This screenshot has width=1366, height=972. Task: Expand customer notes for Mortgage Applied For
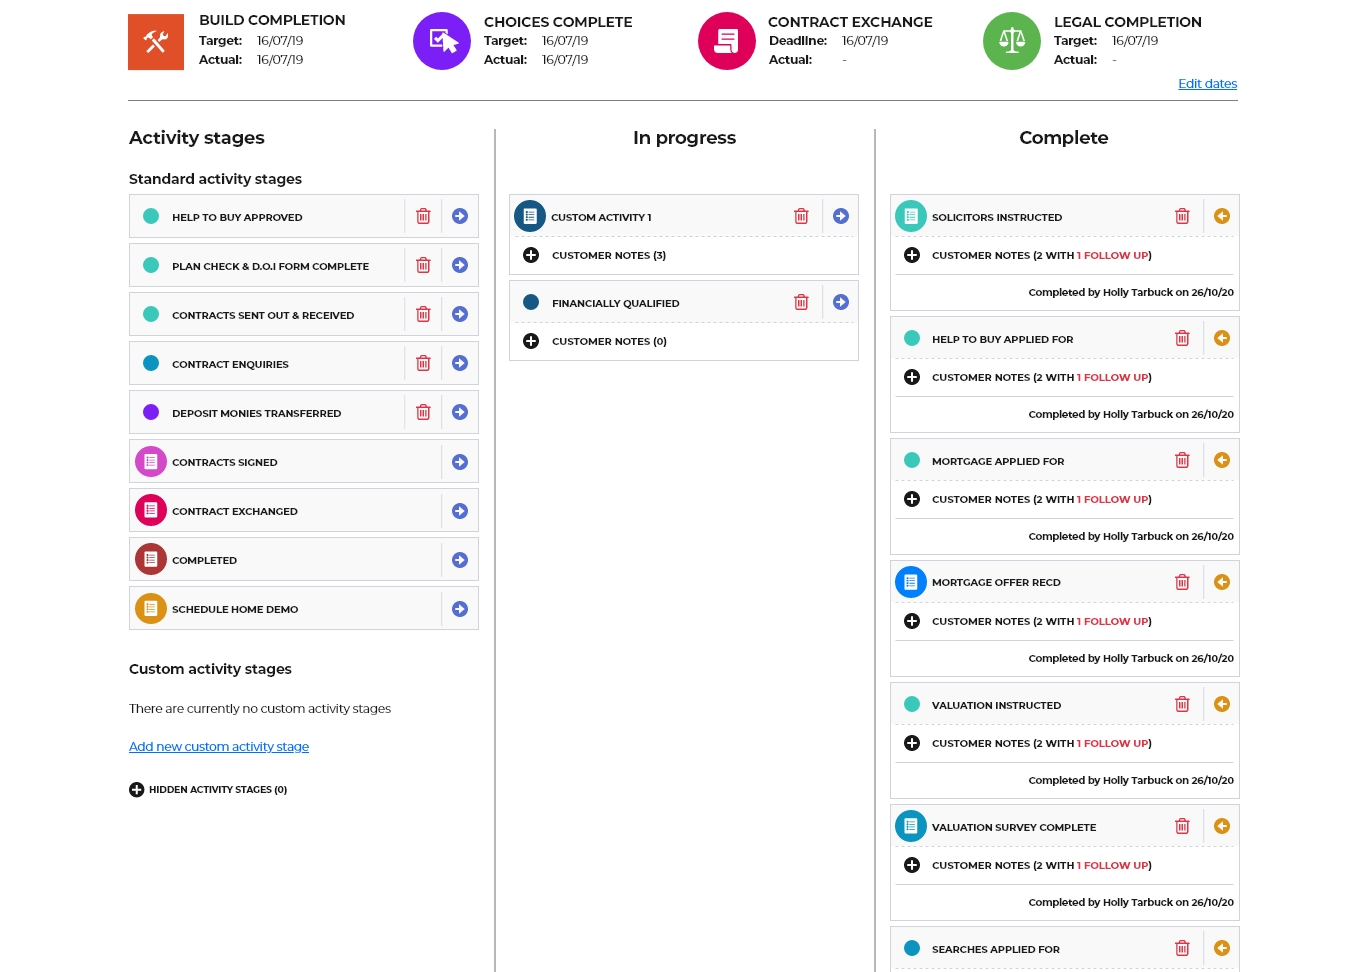click(912, 499)
